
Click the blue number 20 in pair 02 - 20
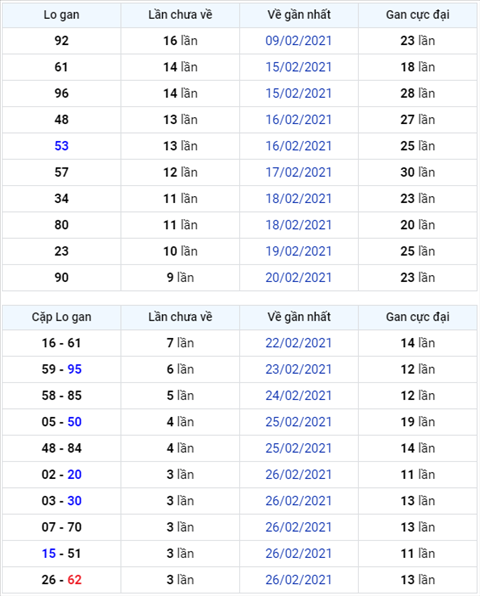(x=74, y=474)
